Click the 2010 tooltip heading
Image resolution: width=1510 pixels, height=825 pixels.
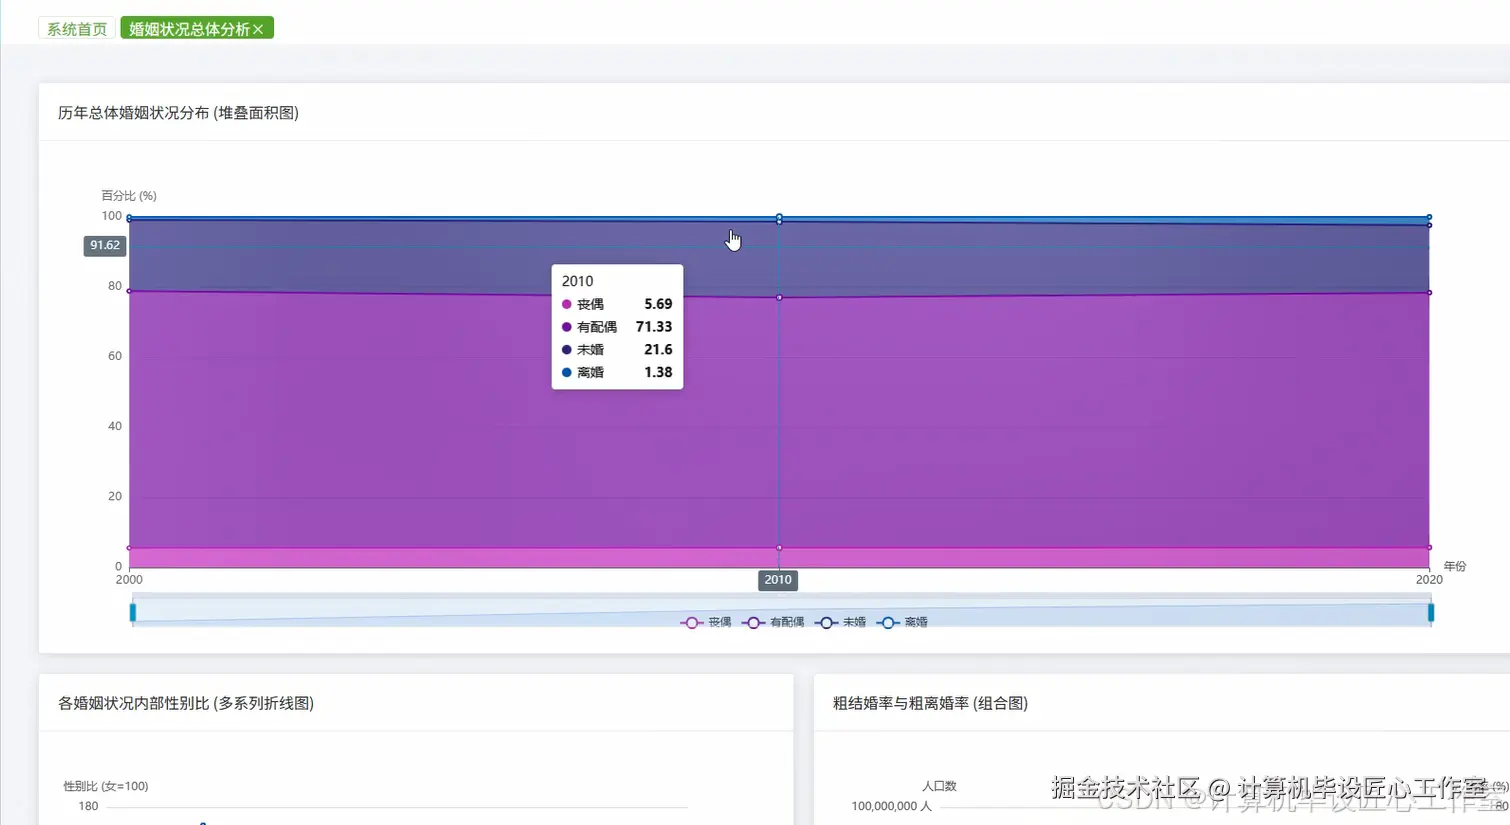577,281
